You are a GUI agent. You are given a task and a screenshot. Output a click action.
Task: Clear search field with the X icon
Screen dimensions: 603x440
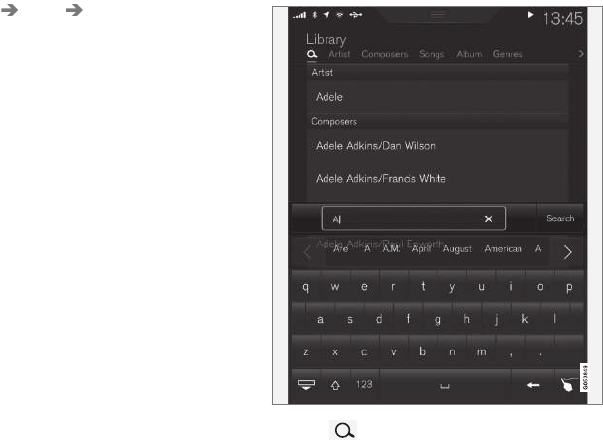coord(488,219)
